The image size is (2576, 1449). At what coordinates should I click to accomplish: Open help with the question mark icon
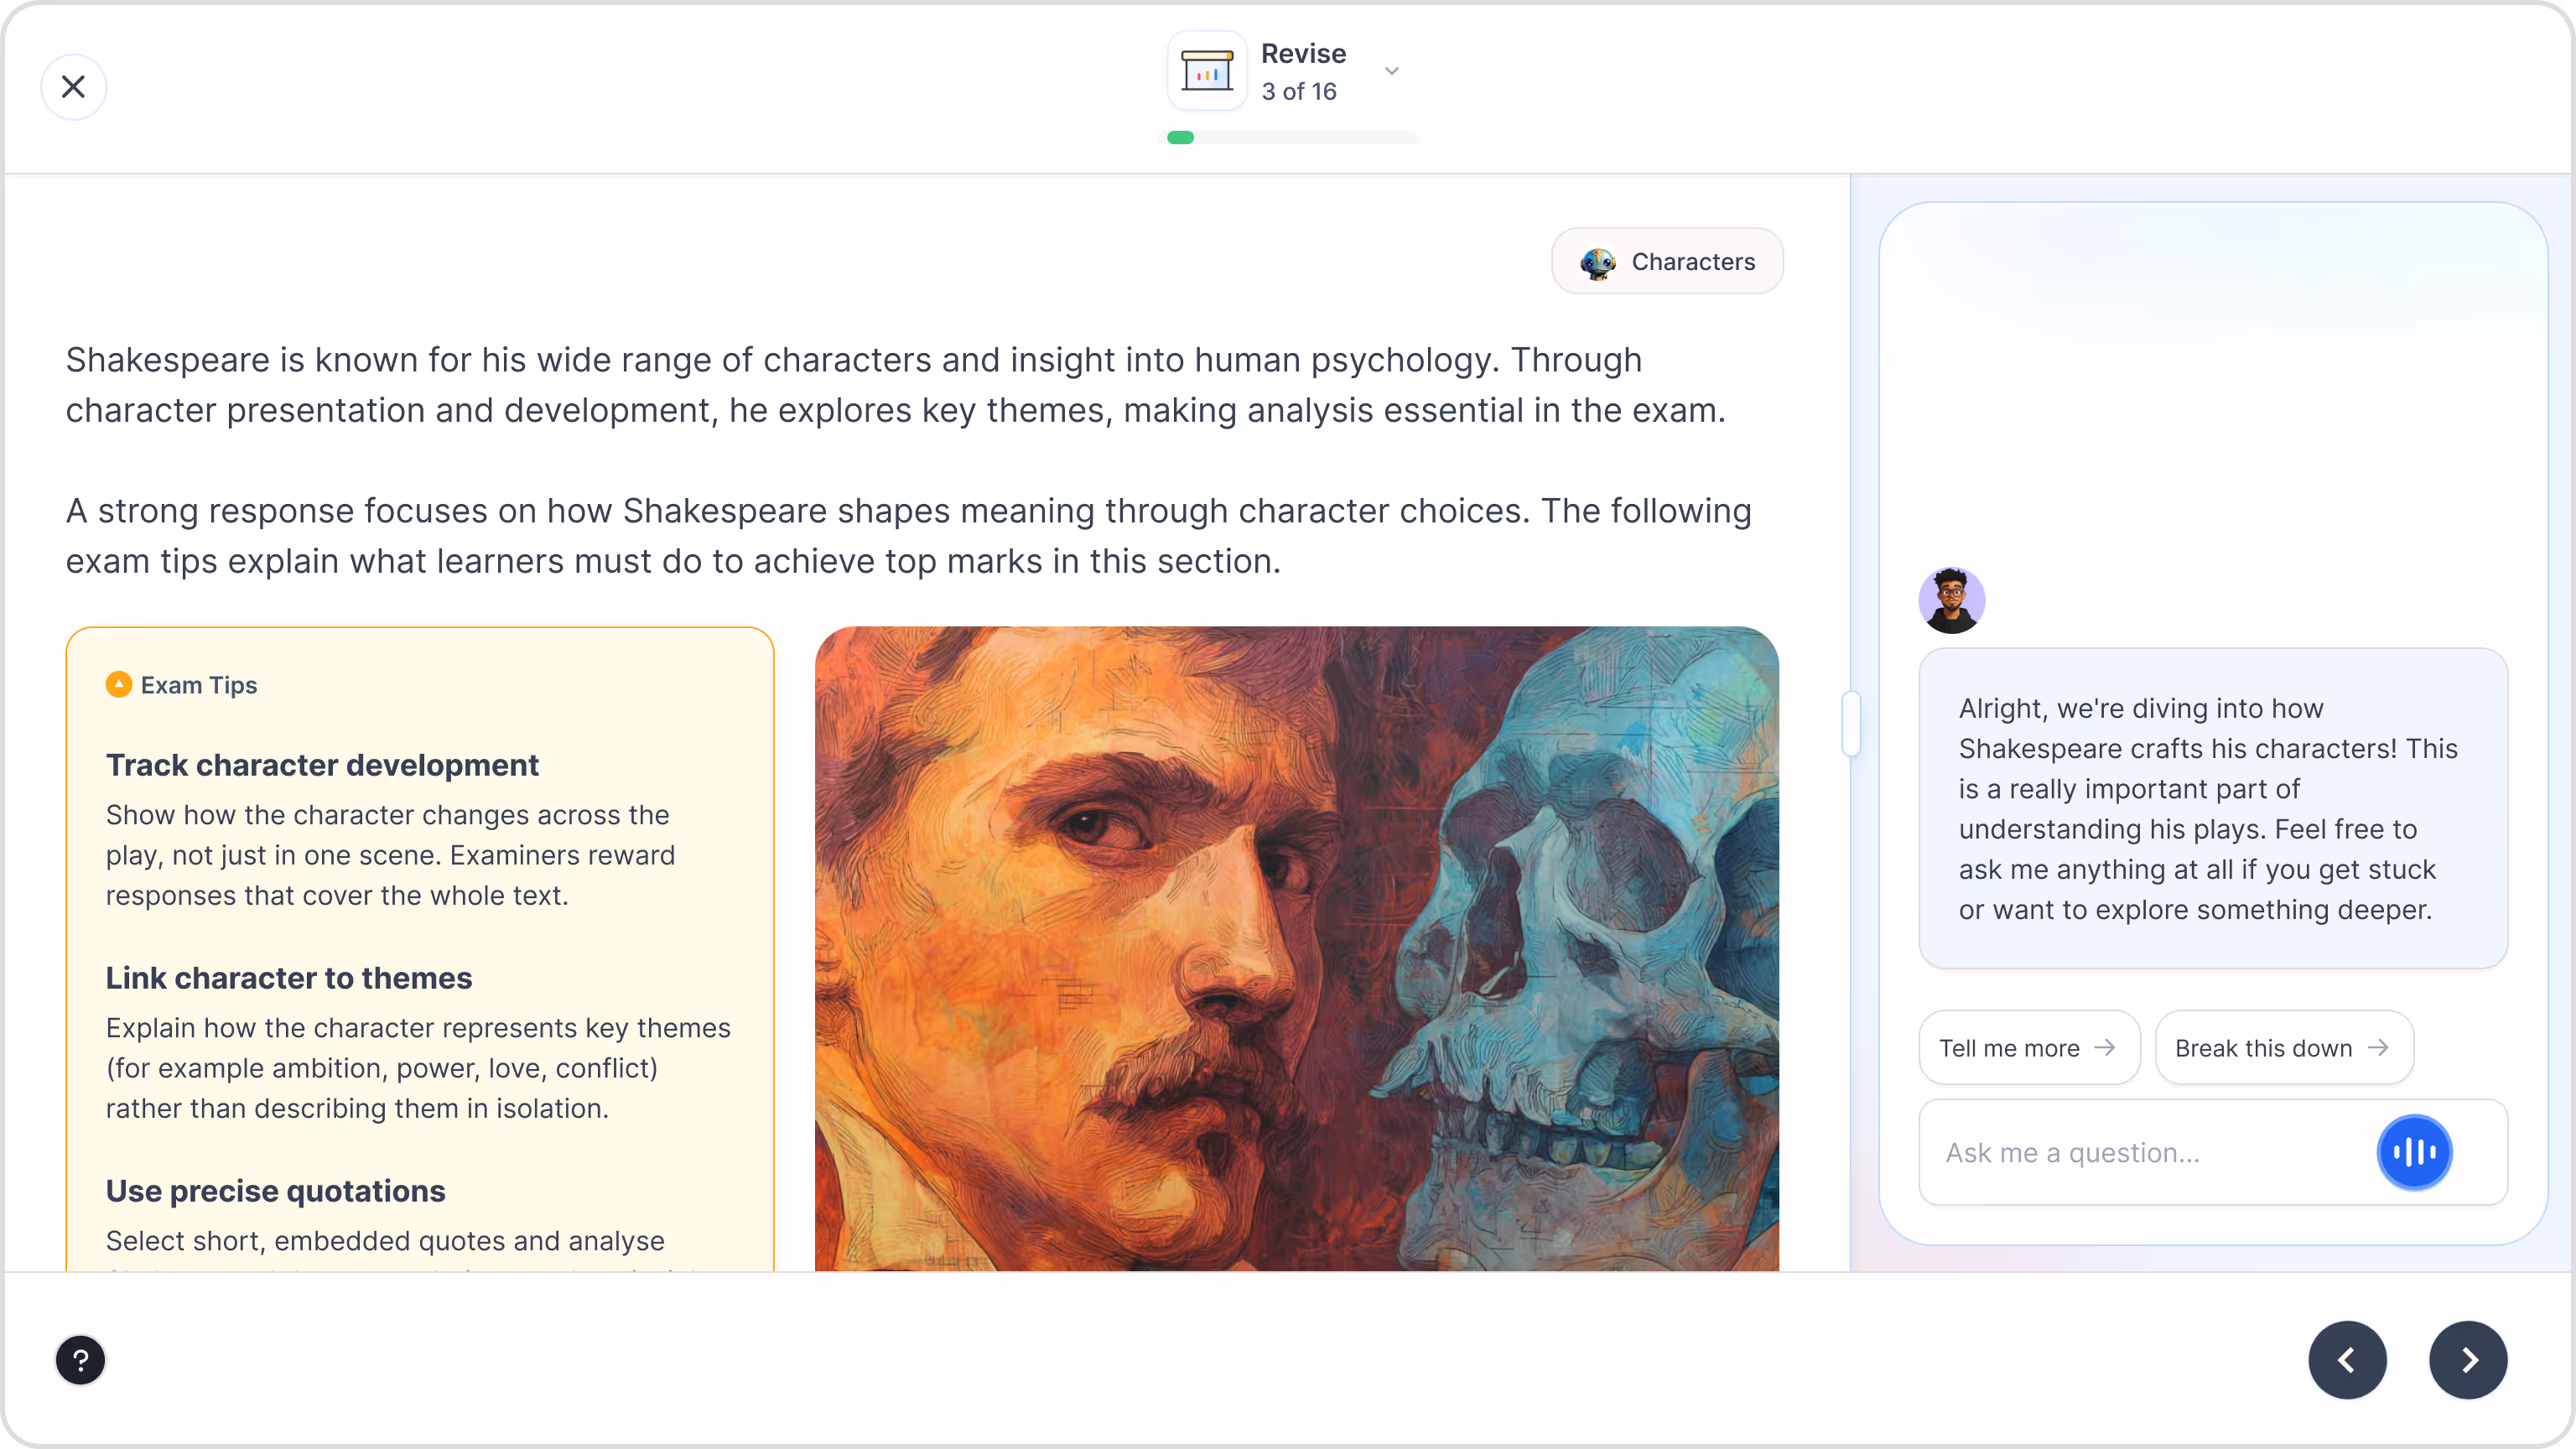[x=80, y=1360]
